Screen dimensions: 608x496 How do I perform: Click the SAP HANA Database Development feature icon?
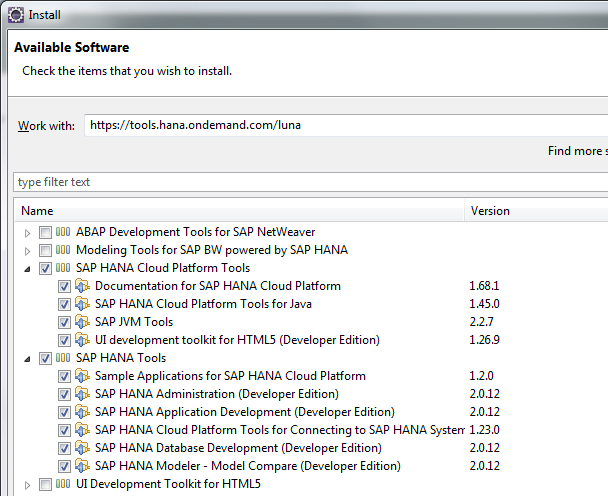[x=83, y=448]
